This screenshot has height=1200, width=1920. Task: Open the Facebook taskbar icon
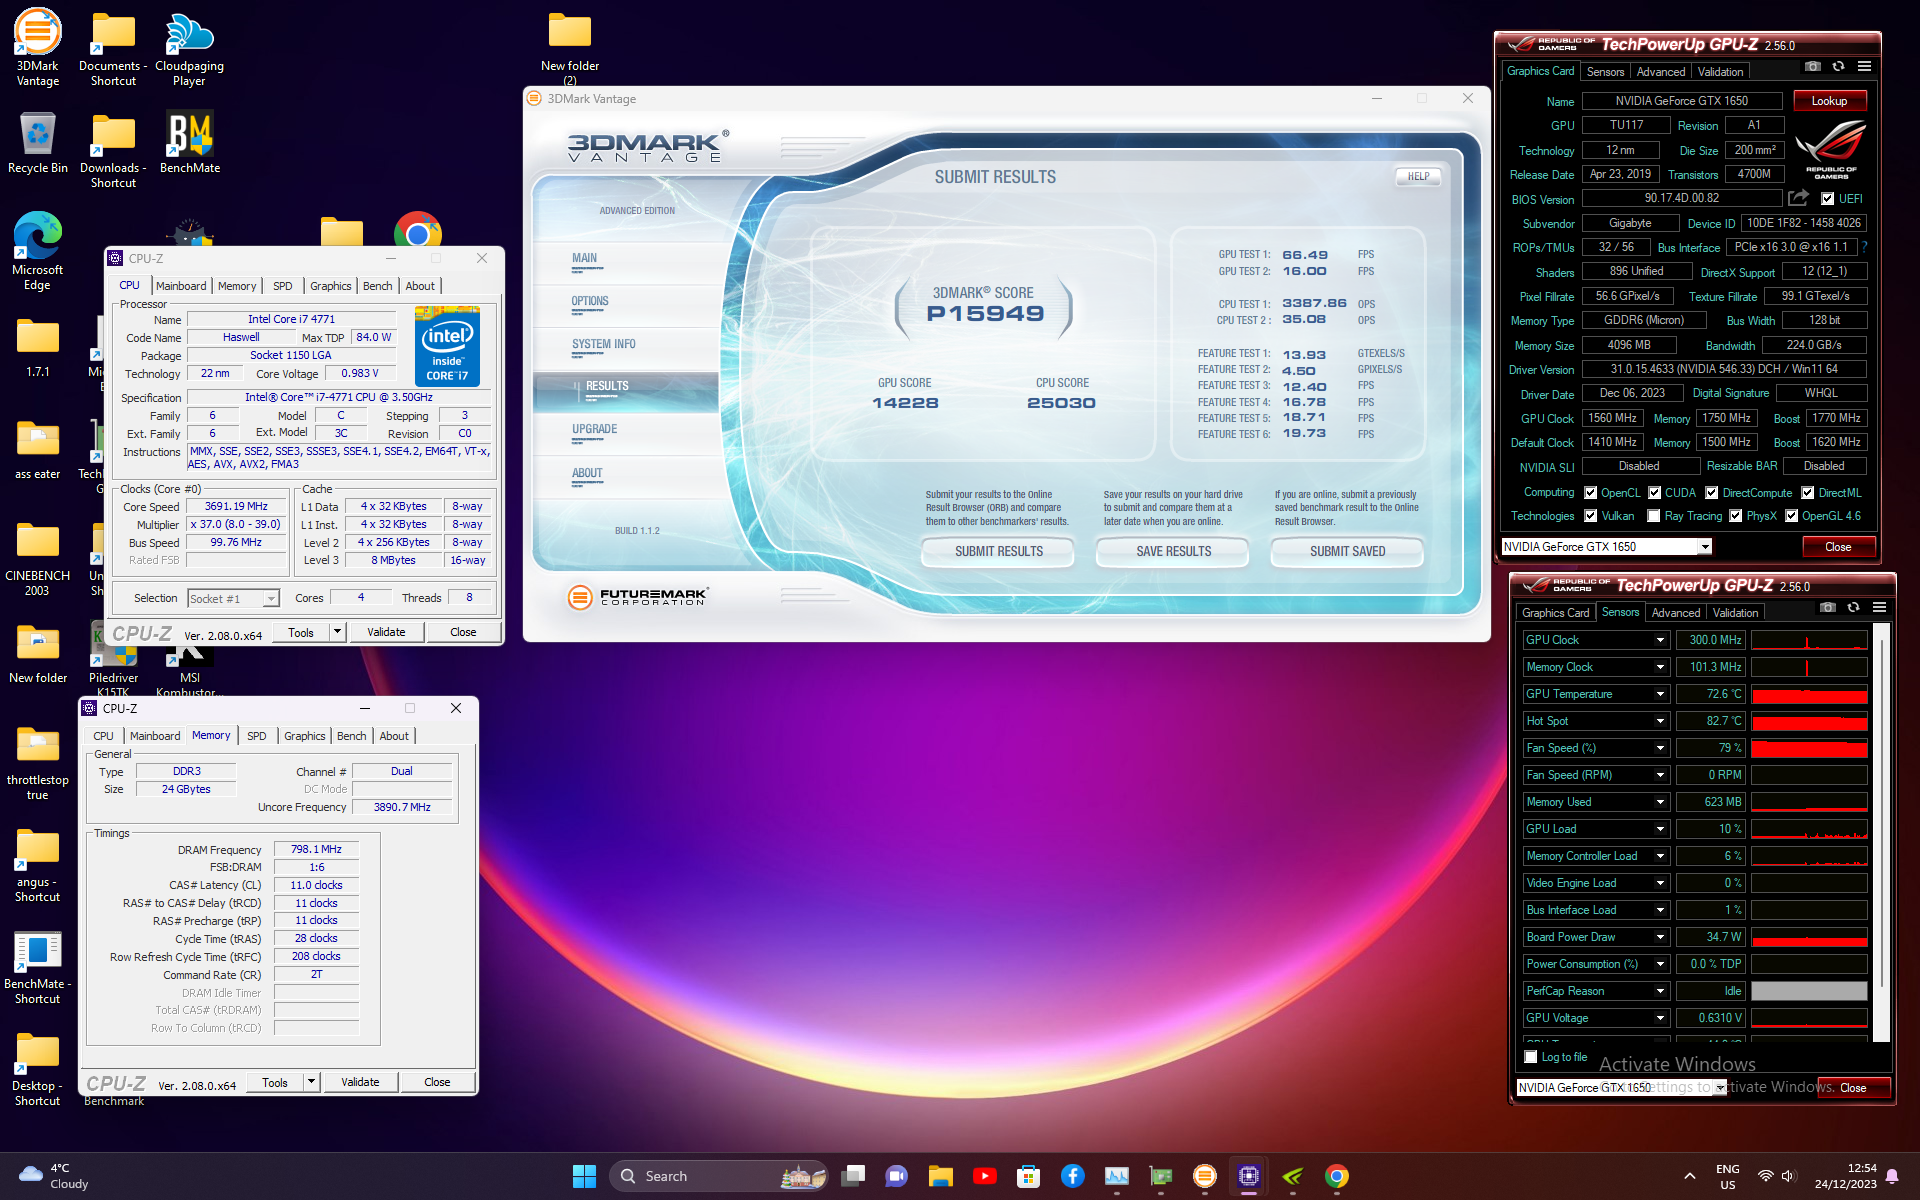point(1072,1176)
